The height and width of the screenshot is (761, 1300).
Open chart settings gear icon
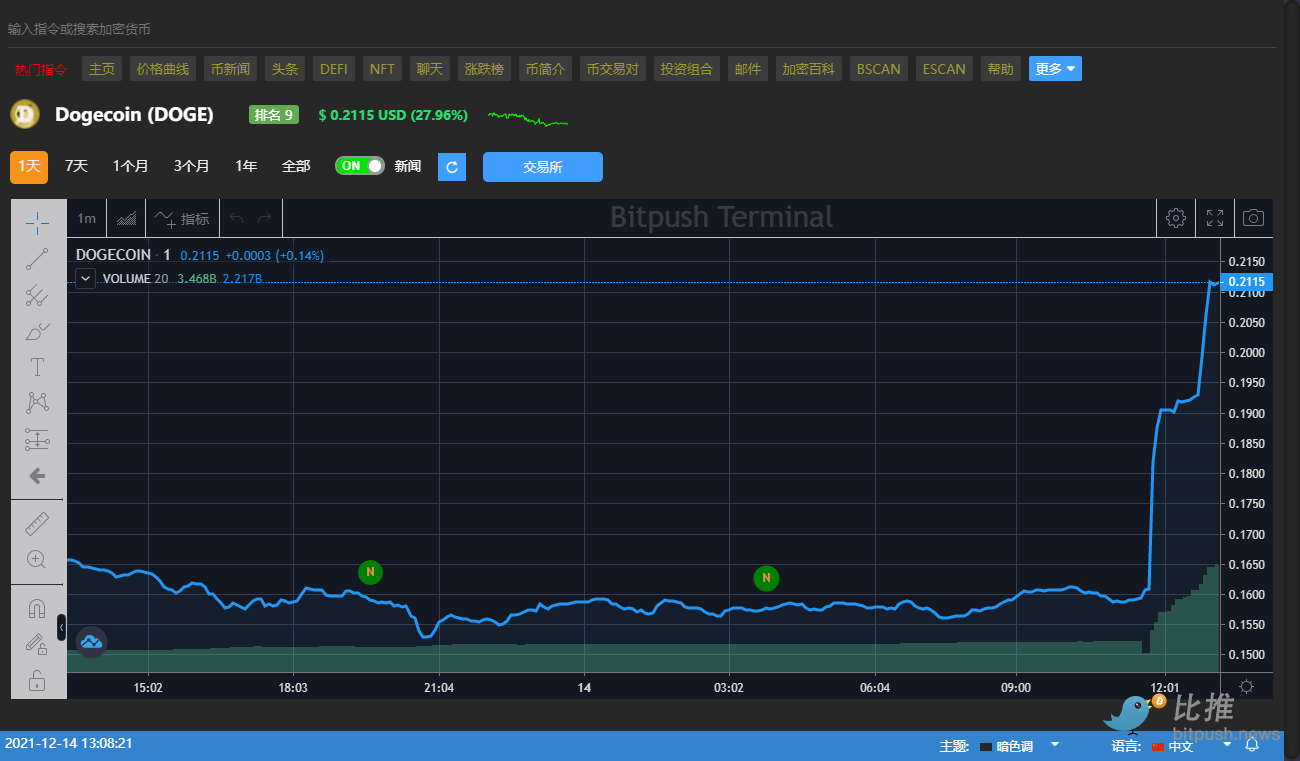tap(1176, 218)
